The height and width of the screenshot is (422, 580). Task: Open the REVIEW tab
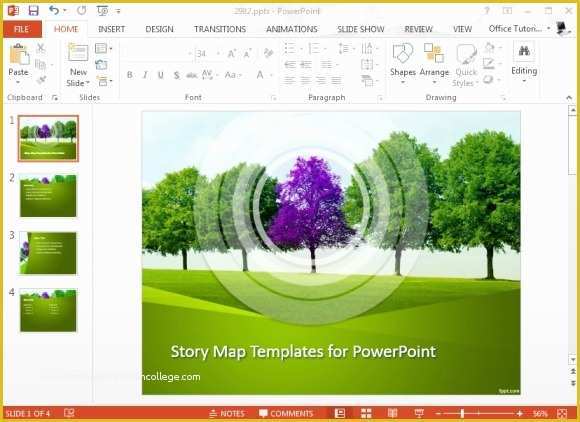418,29
